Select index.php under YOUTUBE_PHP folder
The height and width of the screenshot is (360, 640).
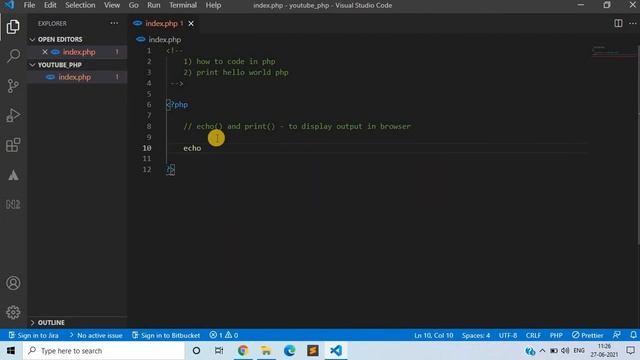(77, 77)
